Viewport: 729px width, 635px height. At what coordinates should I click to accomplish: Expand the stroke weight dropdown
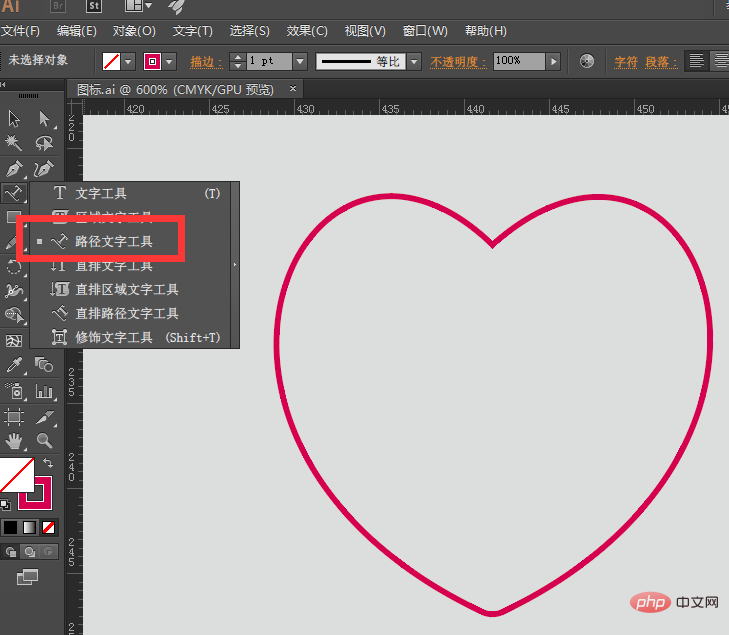[300, 61]
